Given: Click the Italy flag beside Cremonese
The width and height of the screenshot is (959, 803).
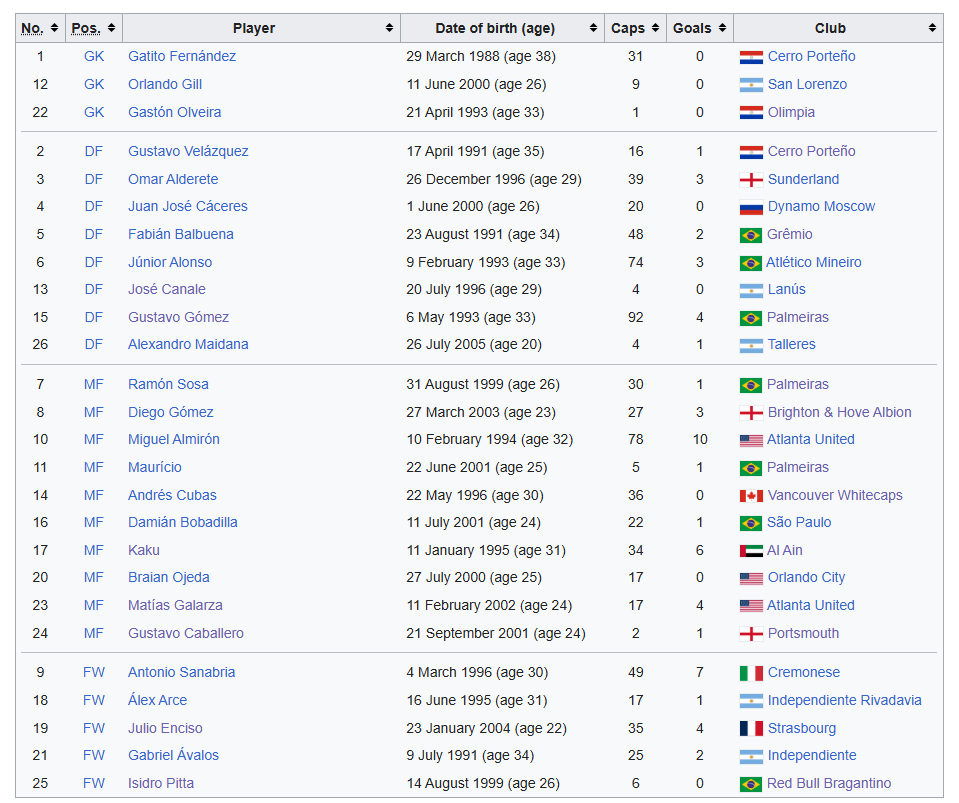Looking at the screenshot, I should point(750,673).
